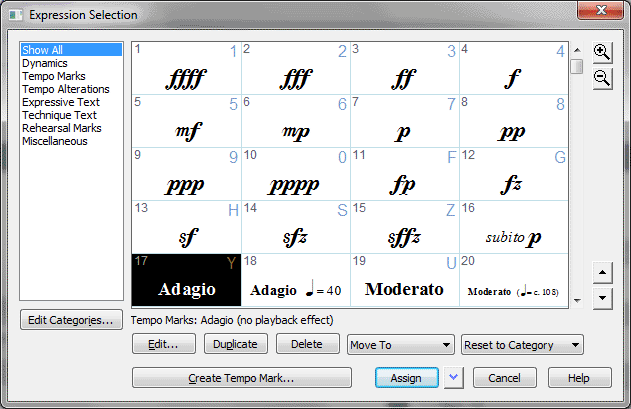The height and width of the screenshot is (409, 631).
Task: Select the ffff dynamic expression
Action: click(186, 68)
